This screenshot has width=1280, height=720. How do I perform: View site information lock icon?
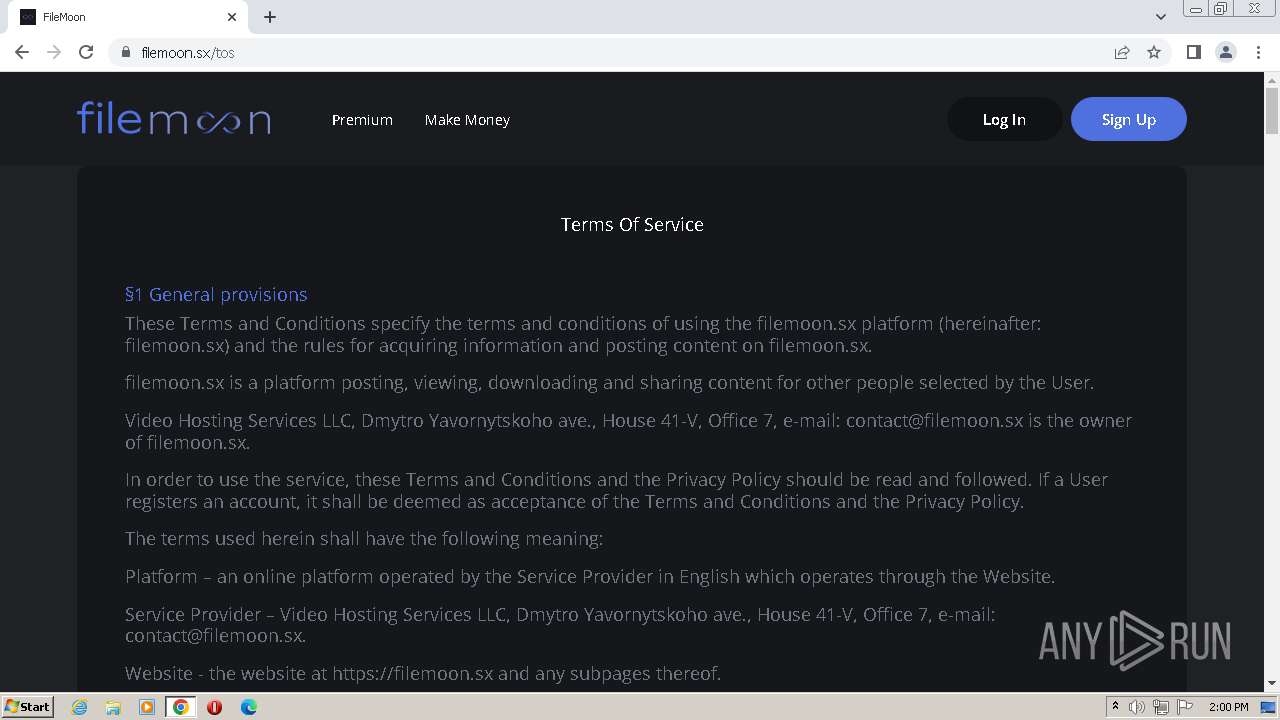[x=125, y=52]
